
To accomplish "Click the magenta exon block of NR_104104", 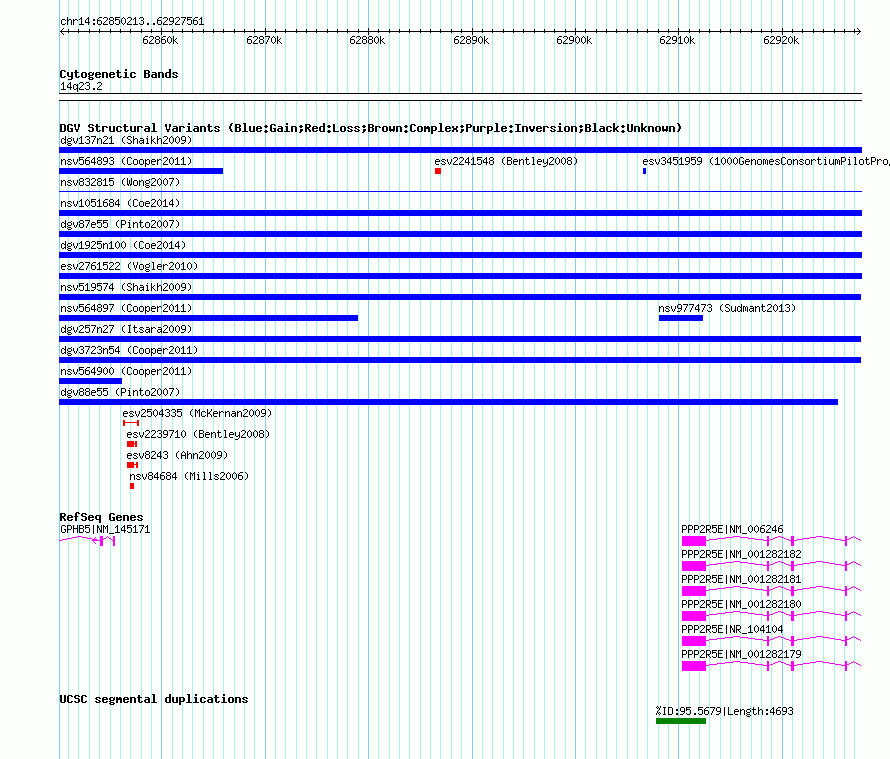I will point(694,641).
